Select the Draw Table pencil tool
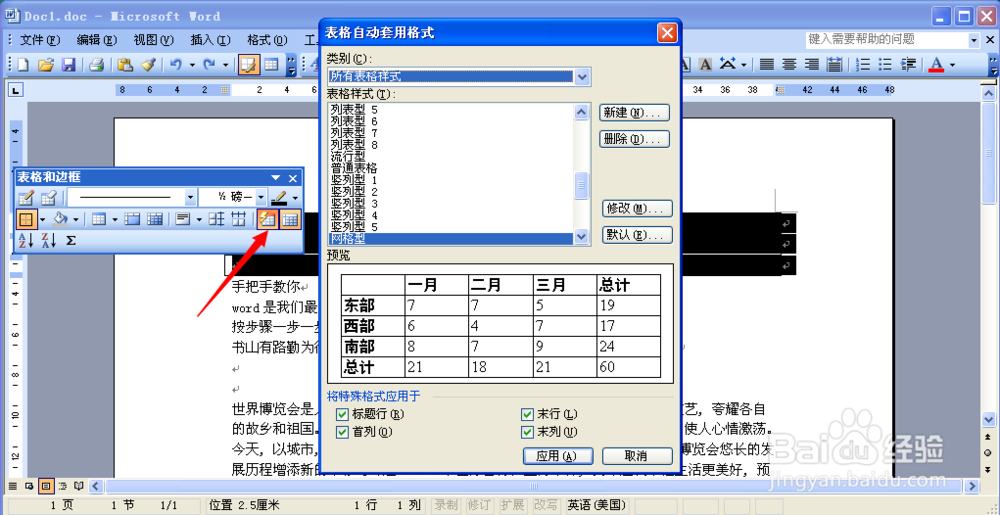Image resolution: width=1000 pixels, height=515 pixels. (26, 198)
